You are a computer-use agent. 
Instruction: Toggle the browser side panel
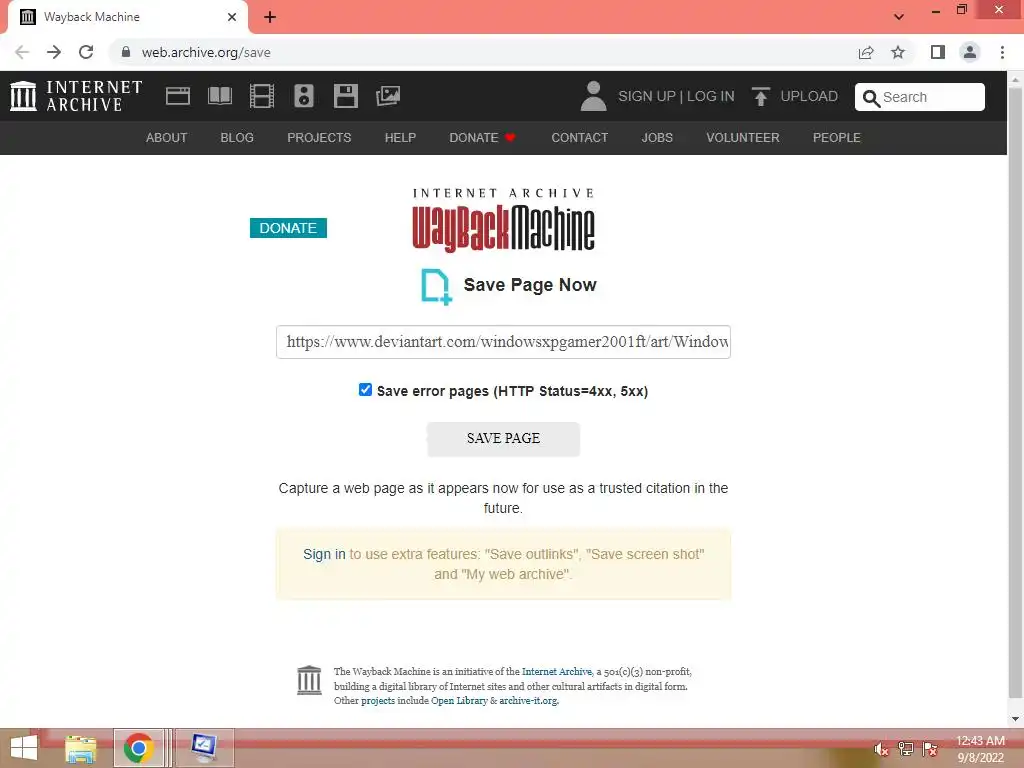tap(938, 52)
